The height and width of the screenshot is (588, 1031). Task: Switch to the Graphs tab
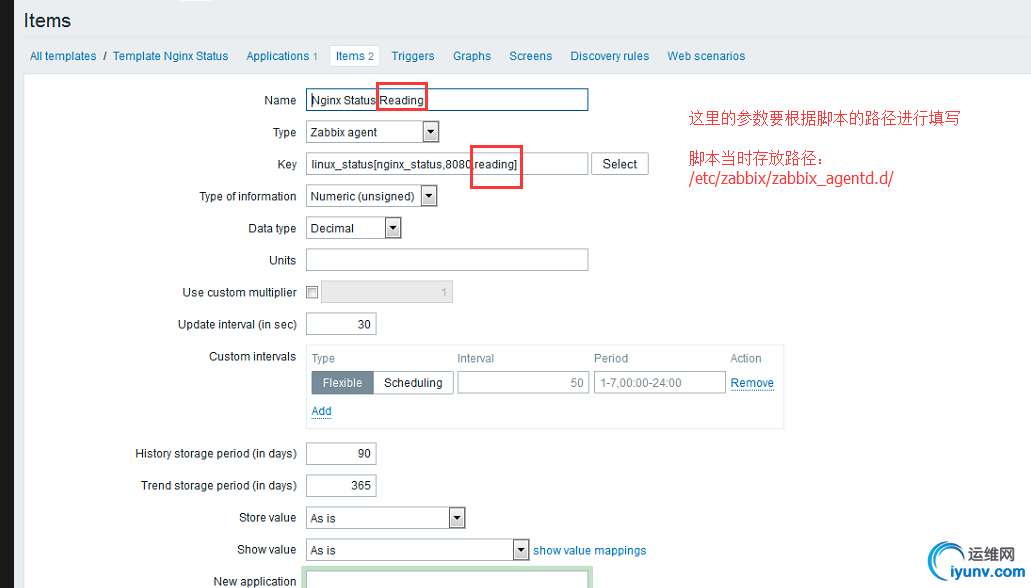[x=471, y=56]
